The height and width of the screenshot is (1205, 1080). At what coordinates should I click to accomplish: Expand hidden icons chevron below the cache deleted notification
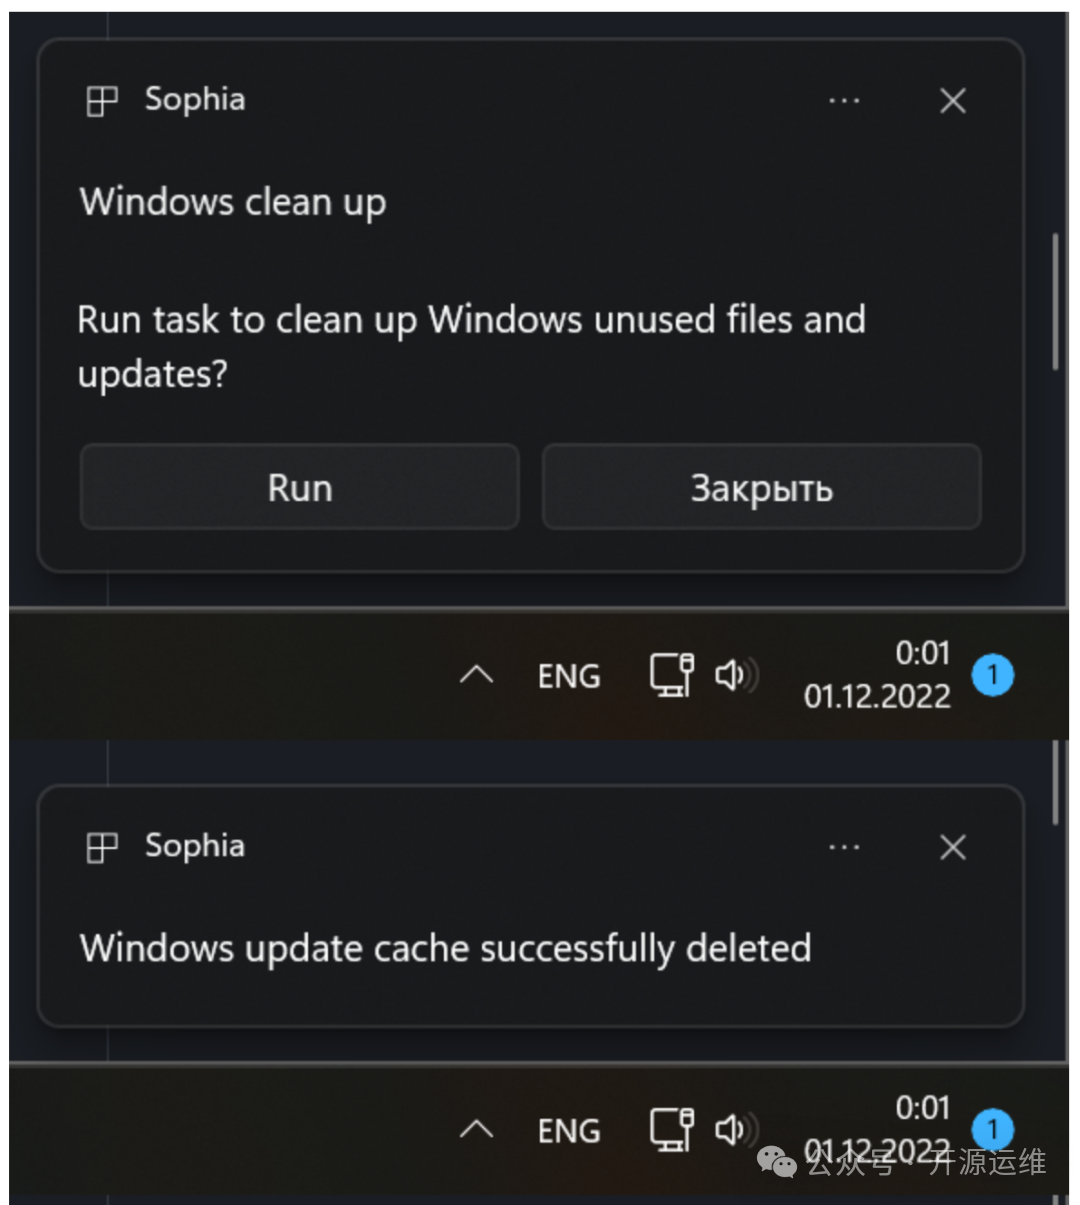[476, 1130]
